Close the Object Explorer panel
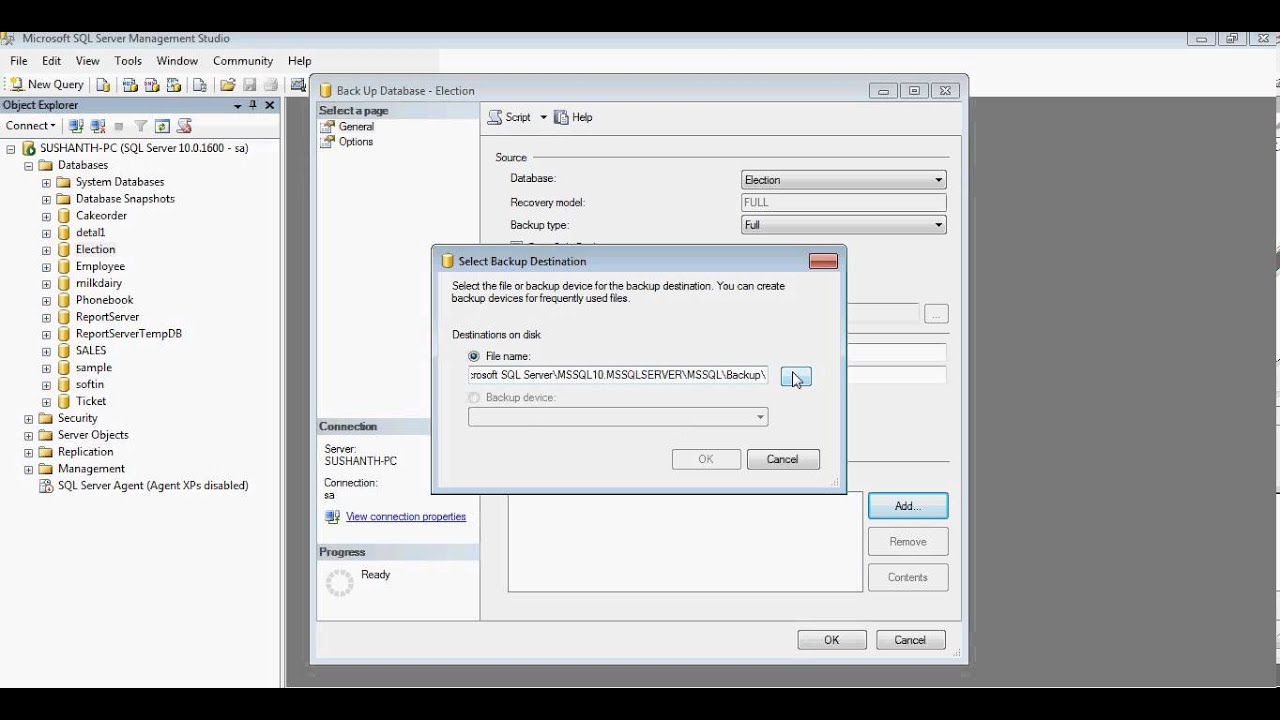 click(x=269, y=105)
